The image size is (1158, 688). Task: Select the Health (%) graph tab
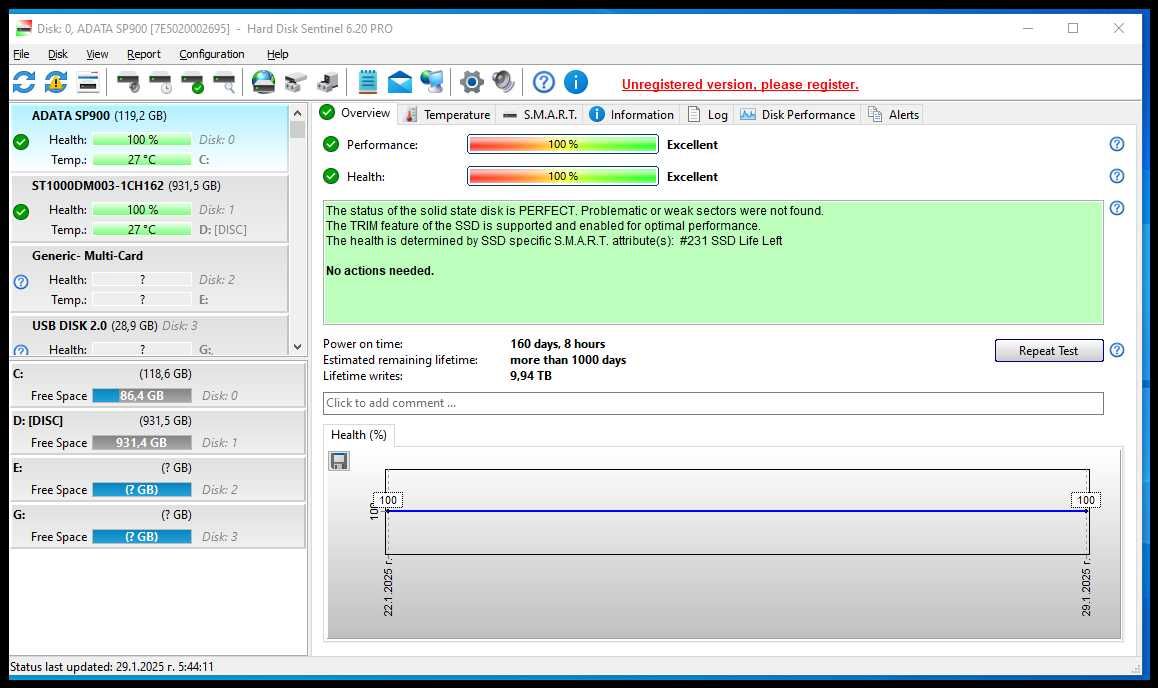[358, 435]
